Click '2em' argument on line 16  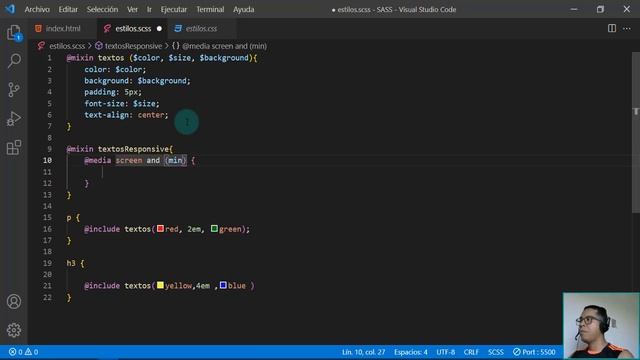(194, 229)
